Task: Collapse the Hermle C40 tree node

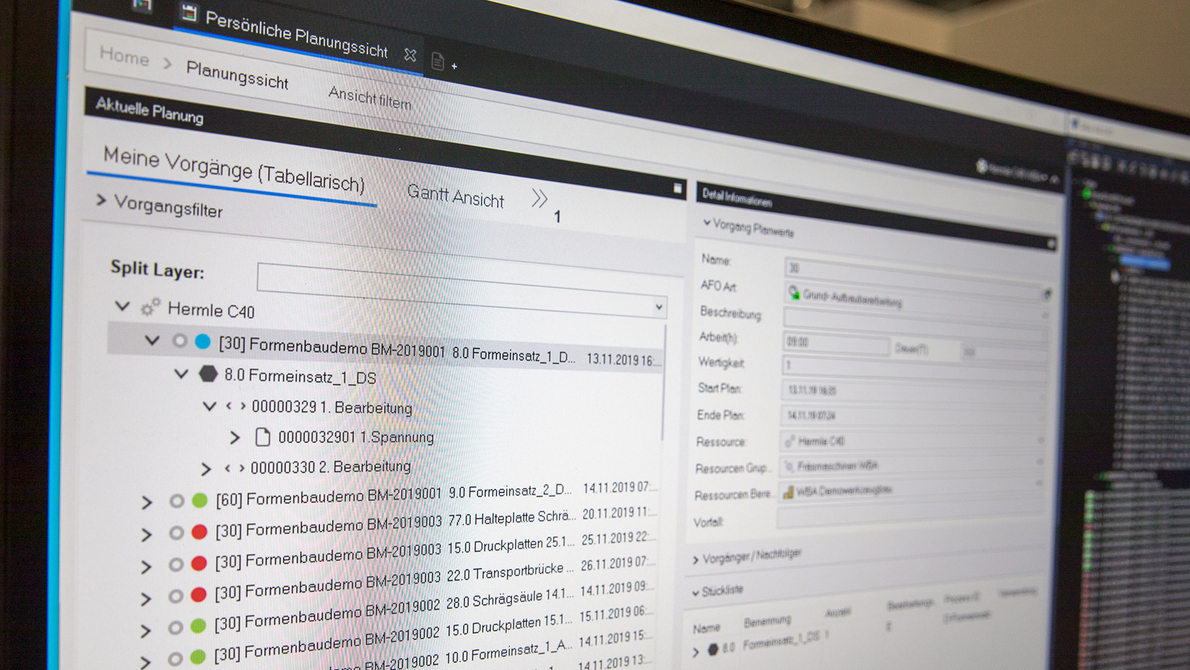Action: [122, 306]
